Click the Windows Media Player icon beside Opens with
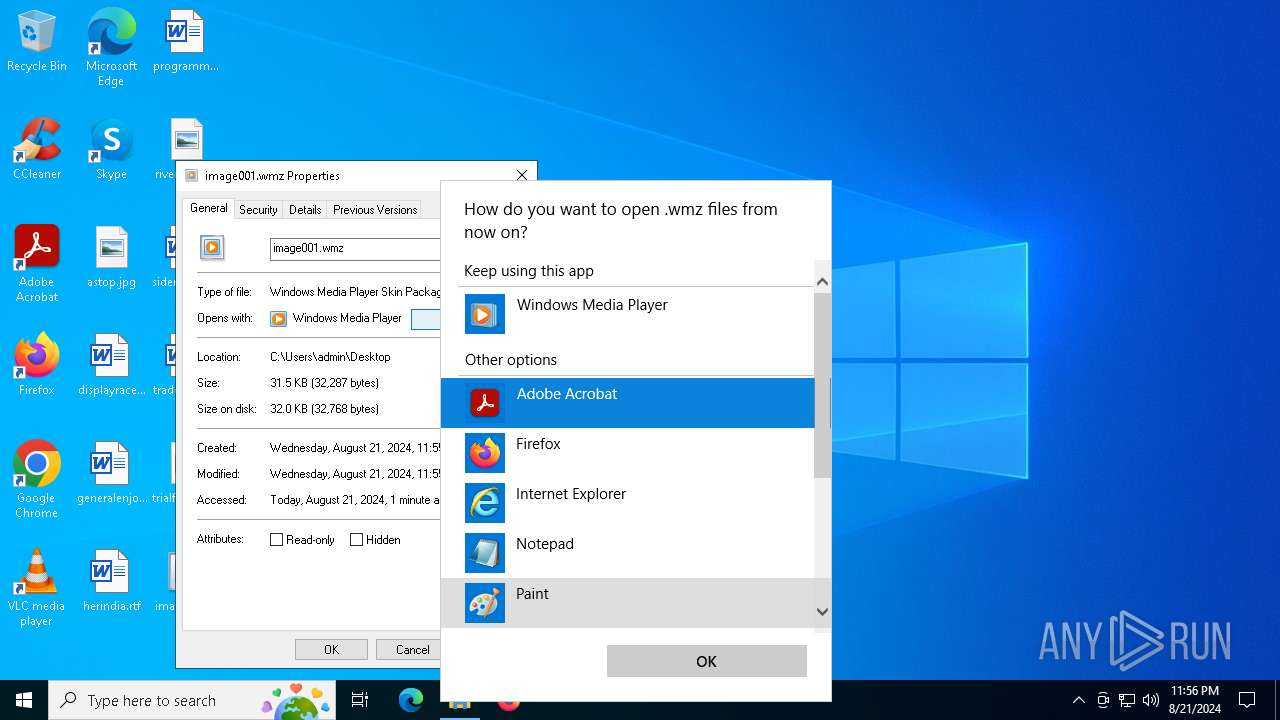 tap(278, 318)
